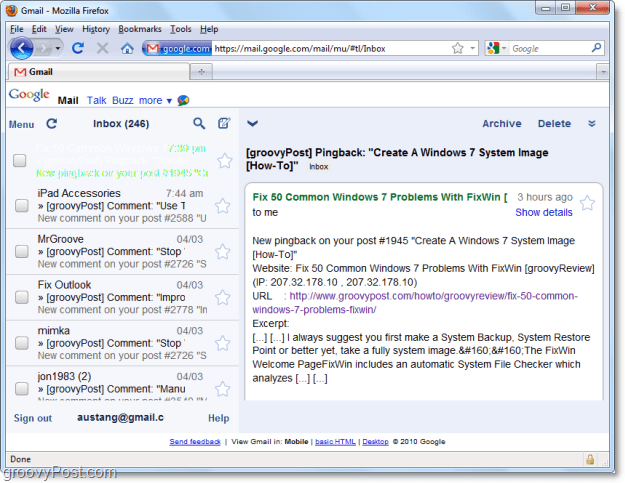
Task: Refresh the Gmail inbox list
Action: 52,124
